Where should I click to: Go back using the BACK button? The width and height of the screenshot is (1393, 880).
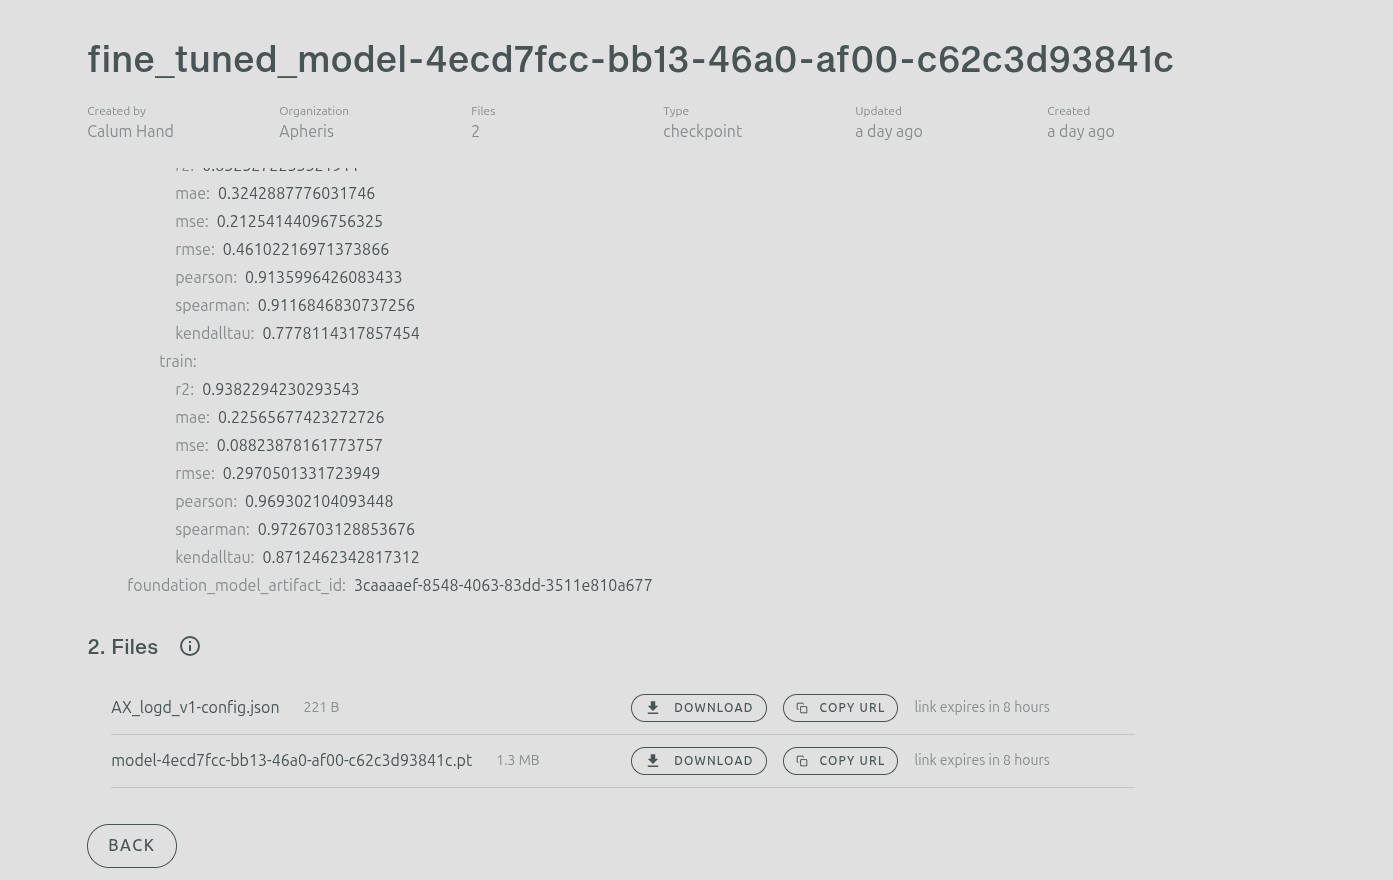click(x=132, y=846)
